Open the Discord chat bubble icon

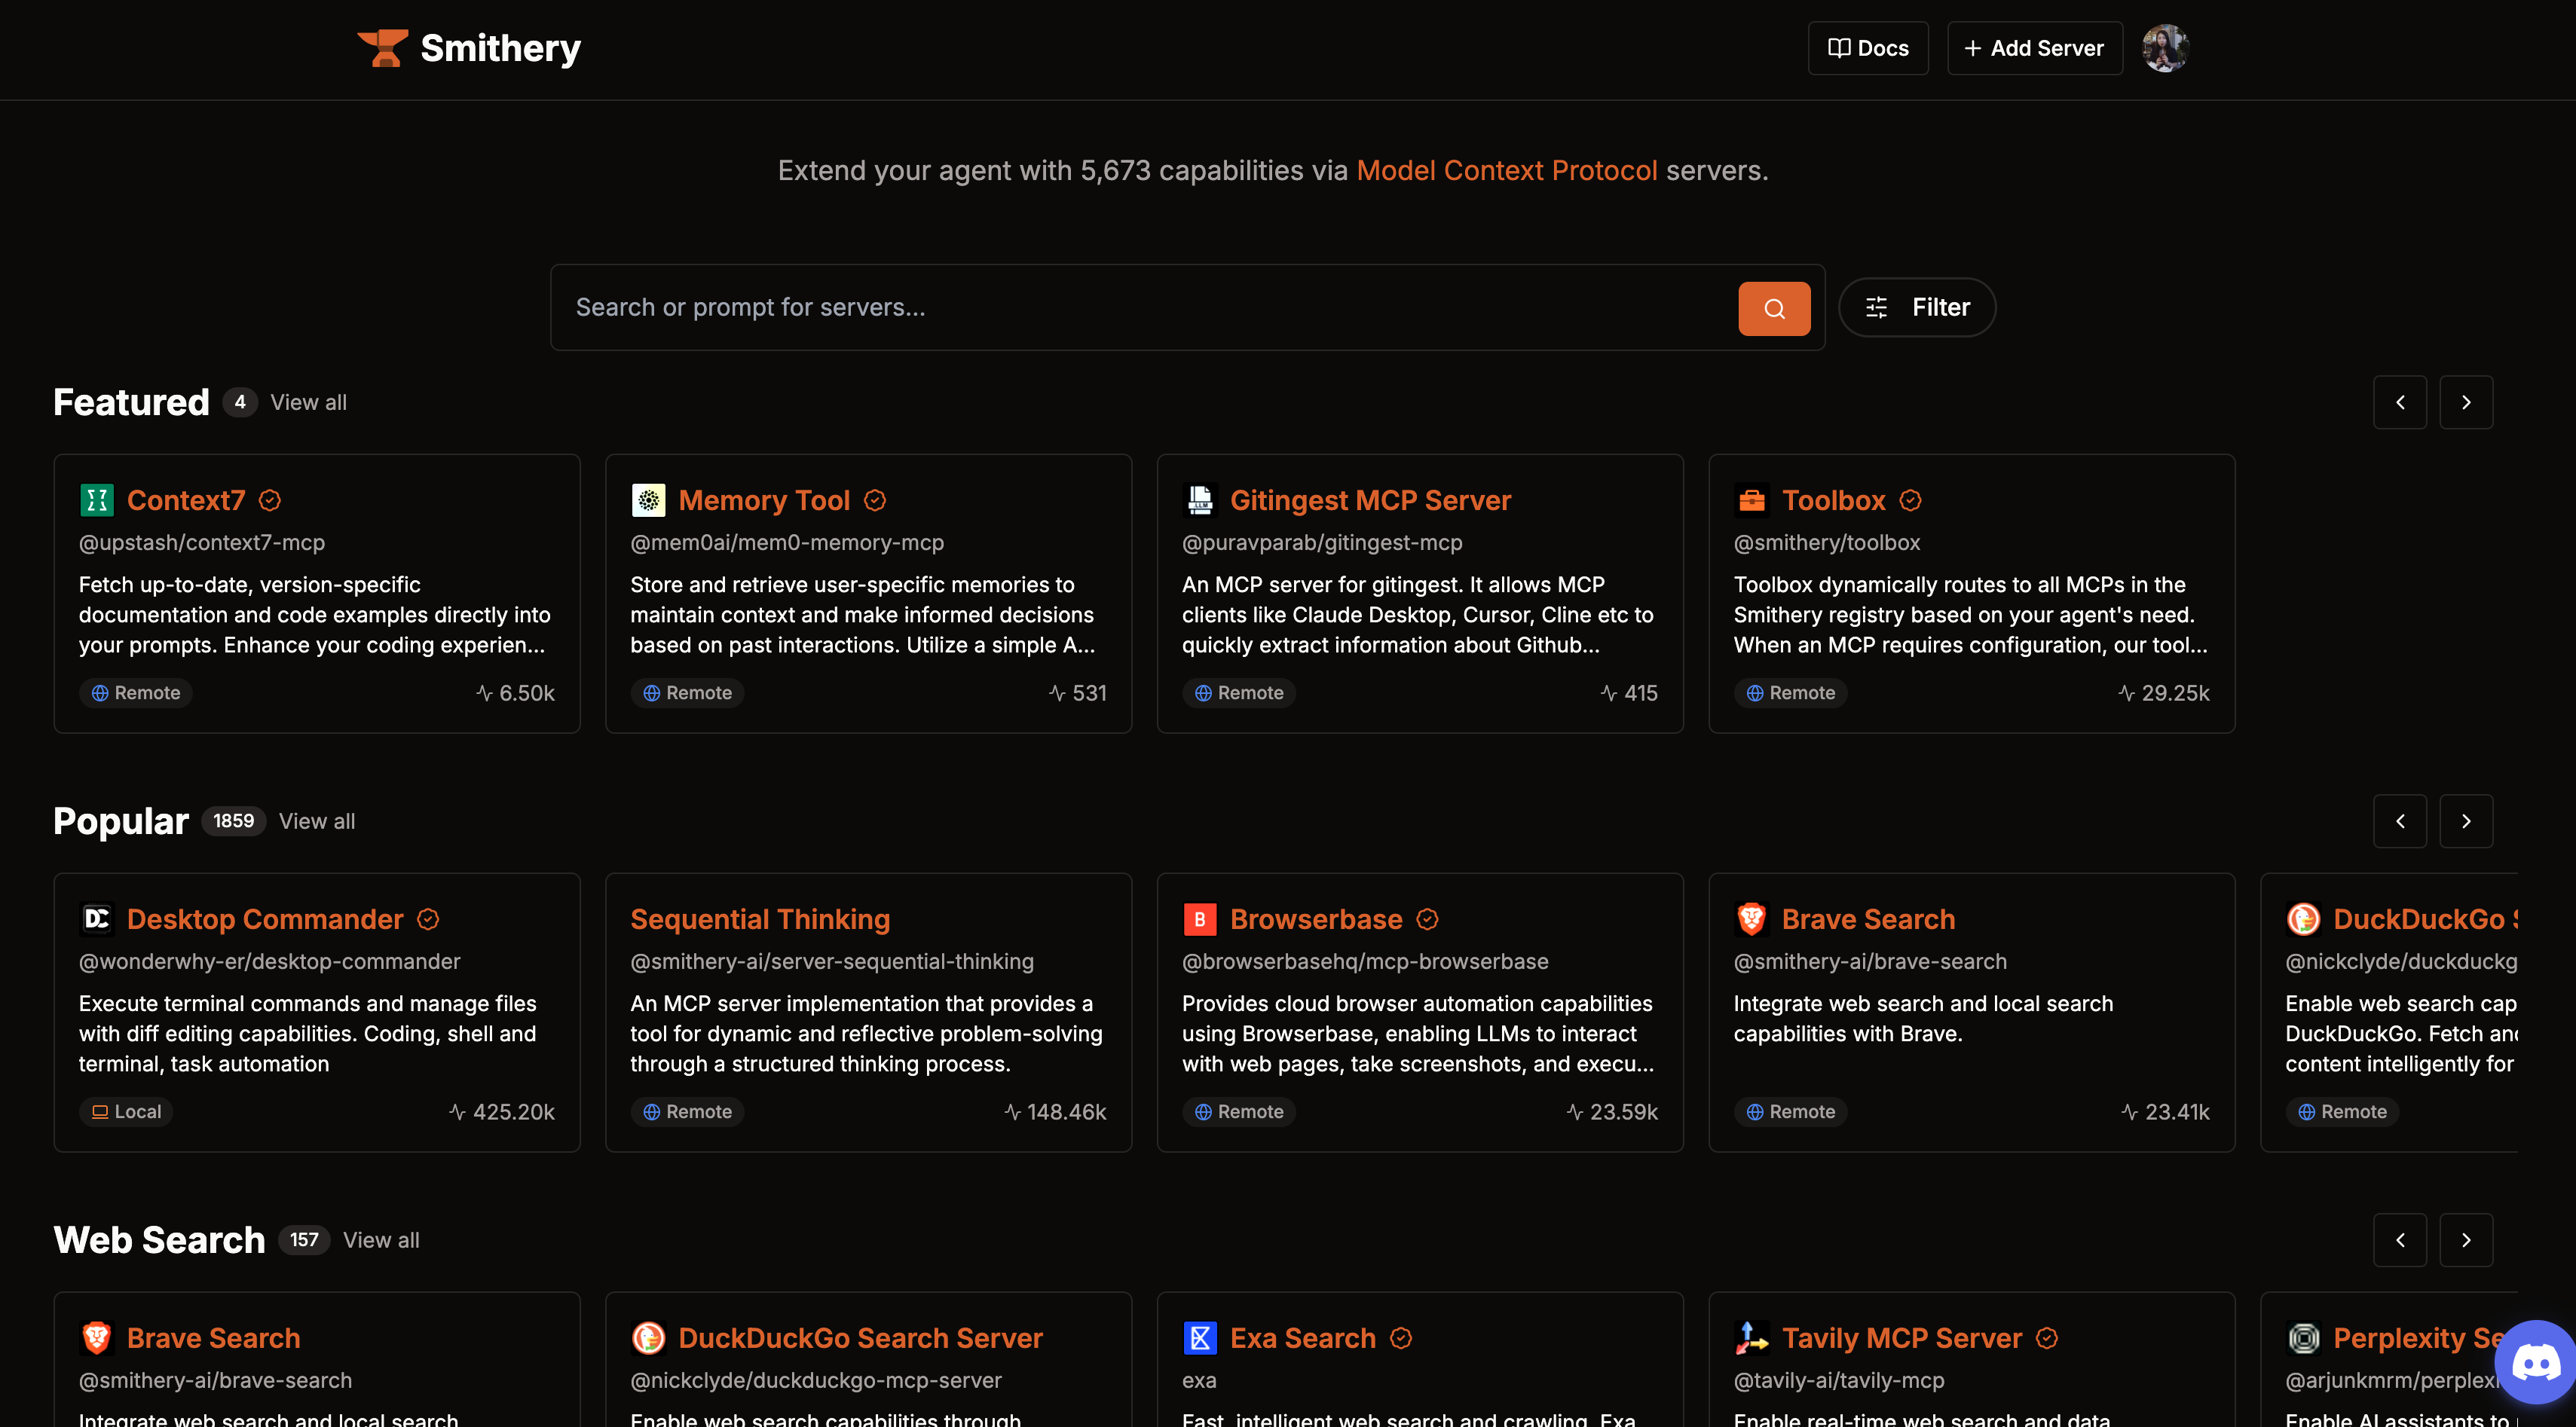pos(2536,1362)
